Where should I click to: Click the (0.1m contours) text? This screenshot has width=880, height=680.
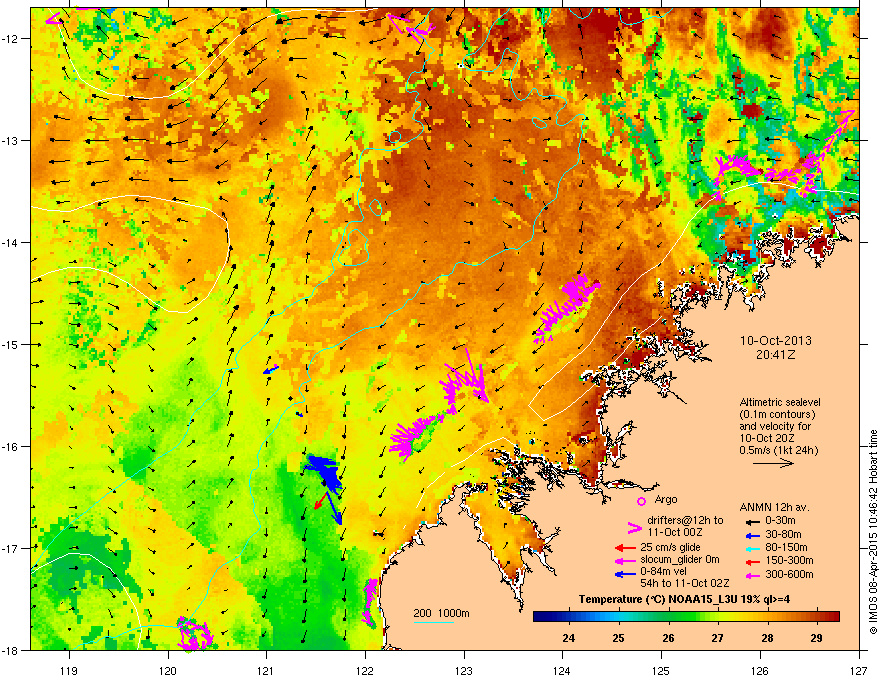777,414
